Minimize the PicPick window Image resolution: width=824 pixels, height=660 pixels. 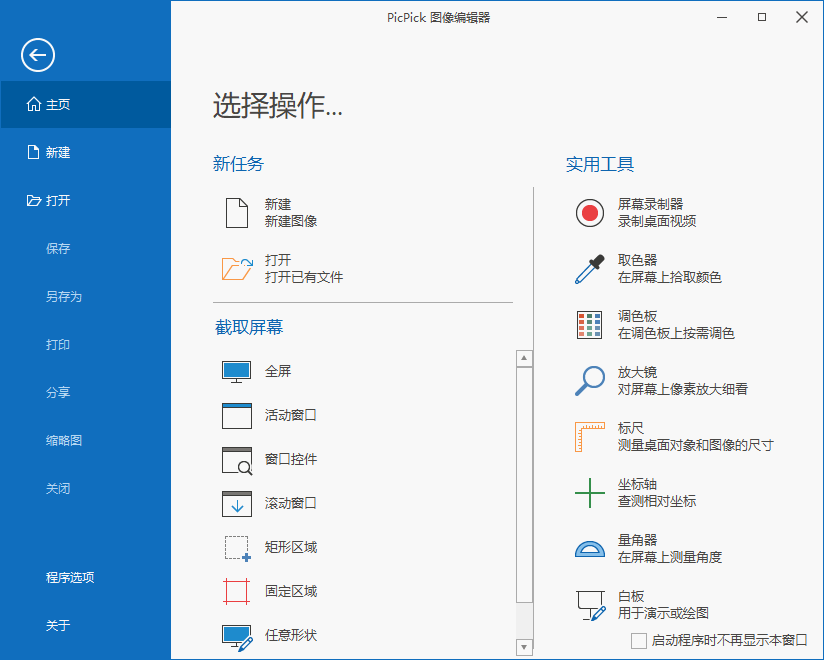click(x=722, y=17)
